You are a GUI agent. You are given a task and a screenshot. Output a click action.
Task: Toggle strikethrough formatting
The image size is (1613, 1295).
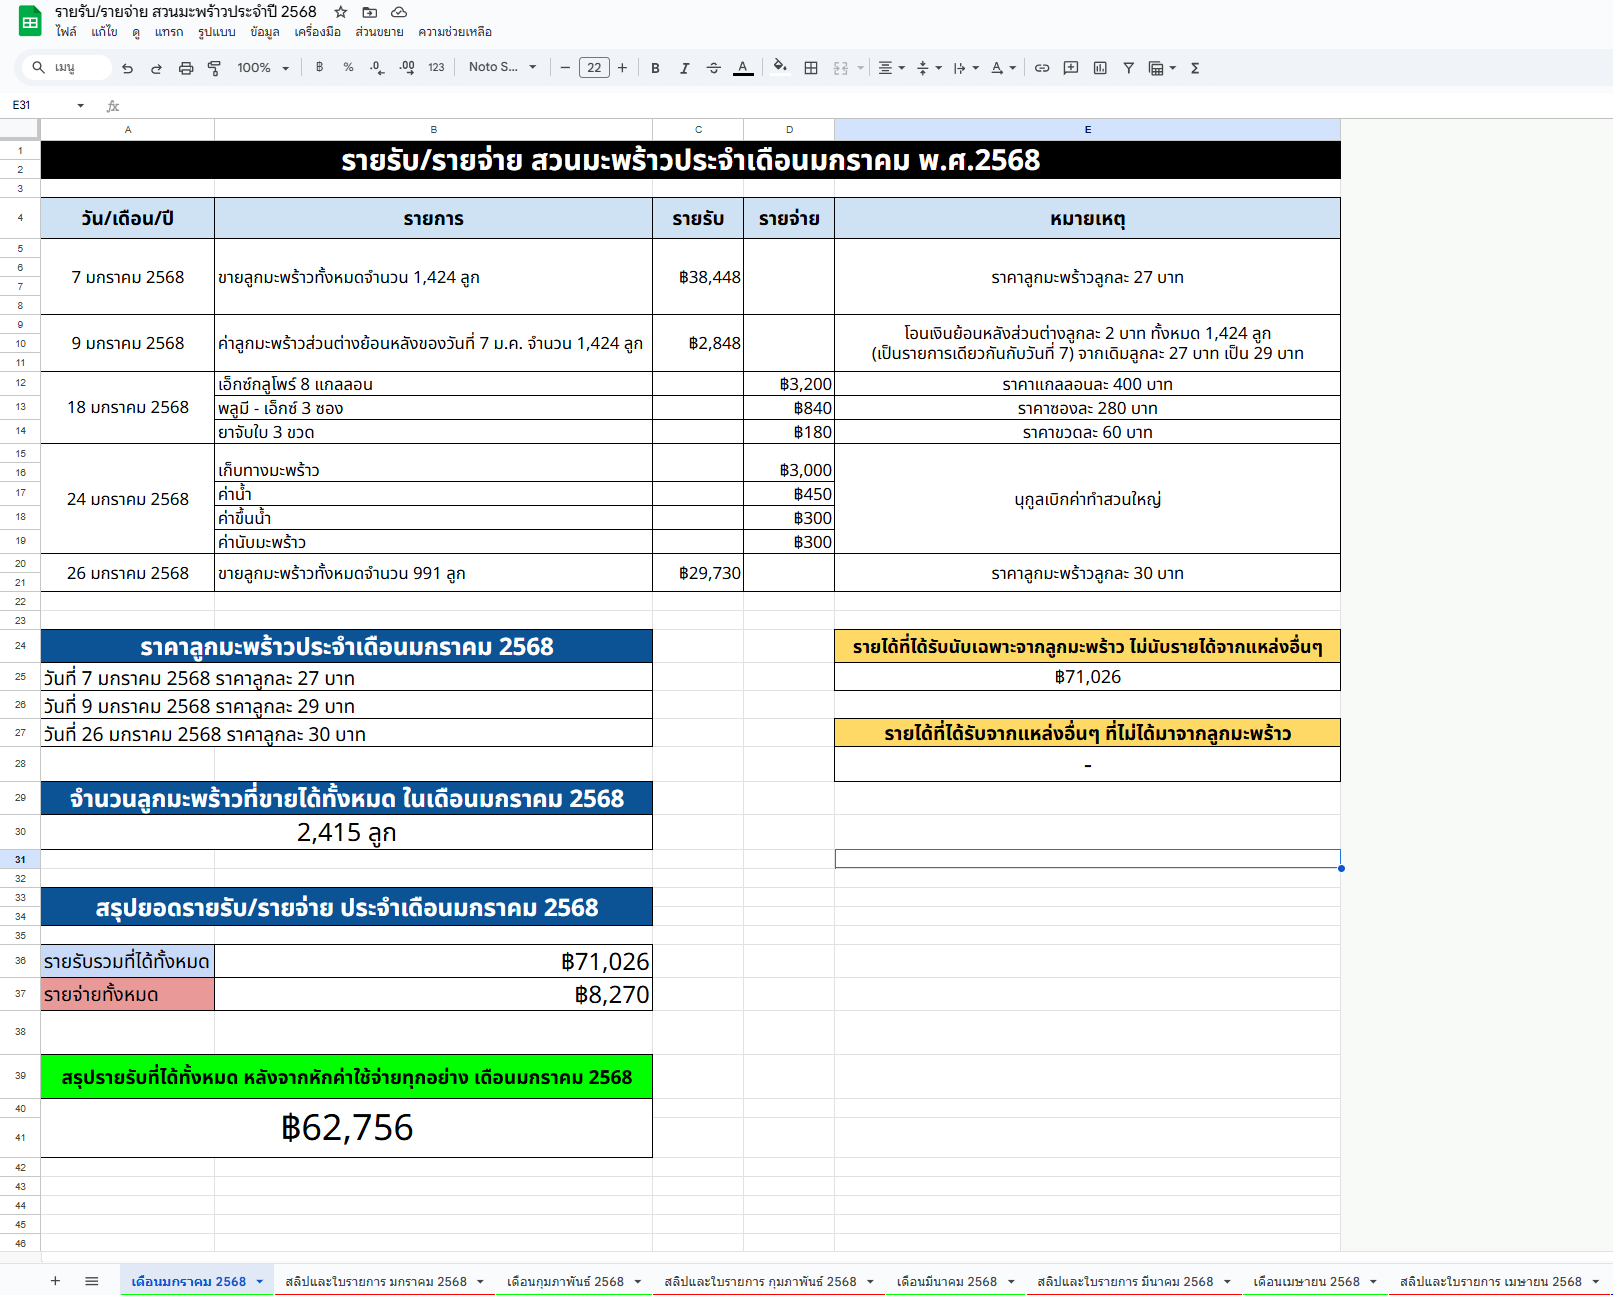(713, 68)
